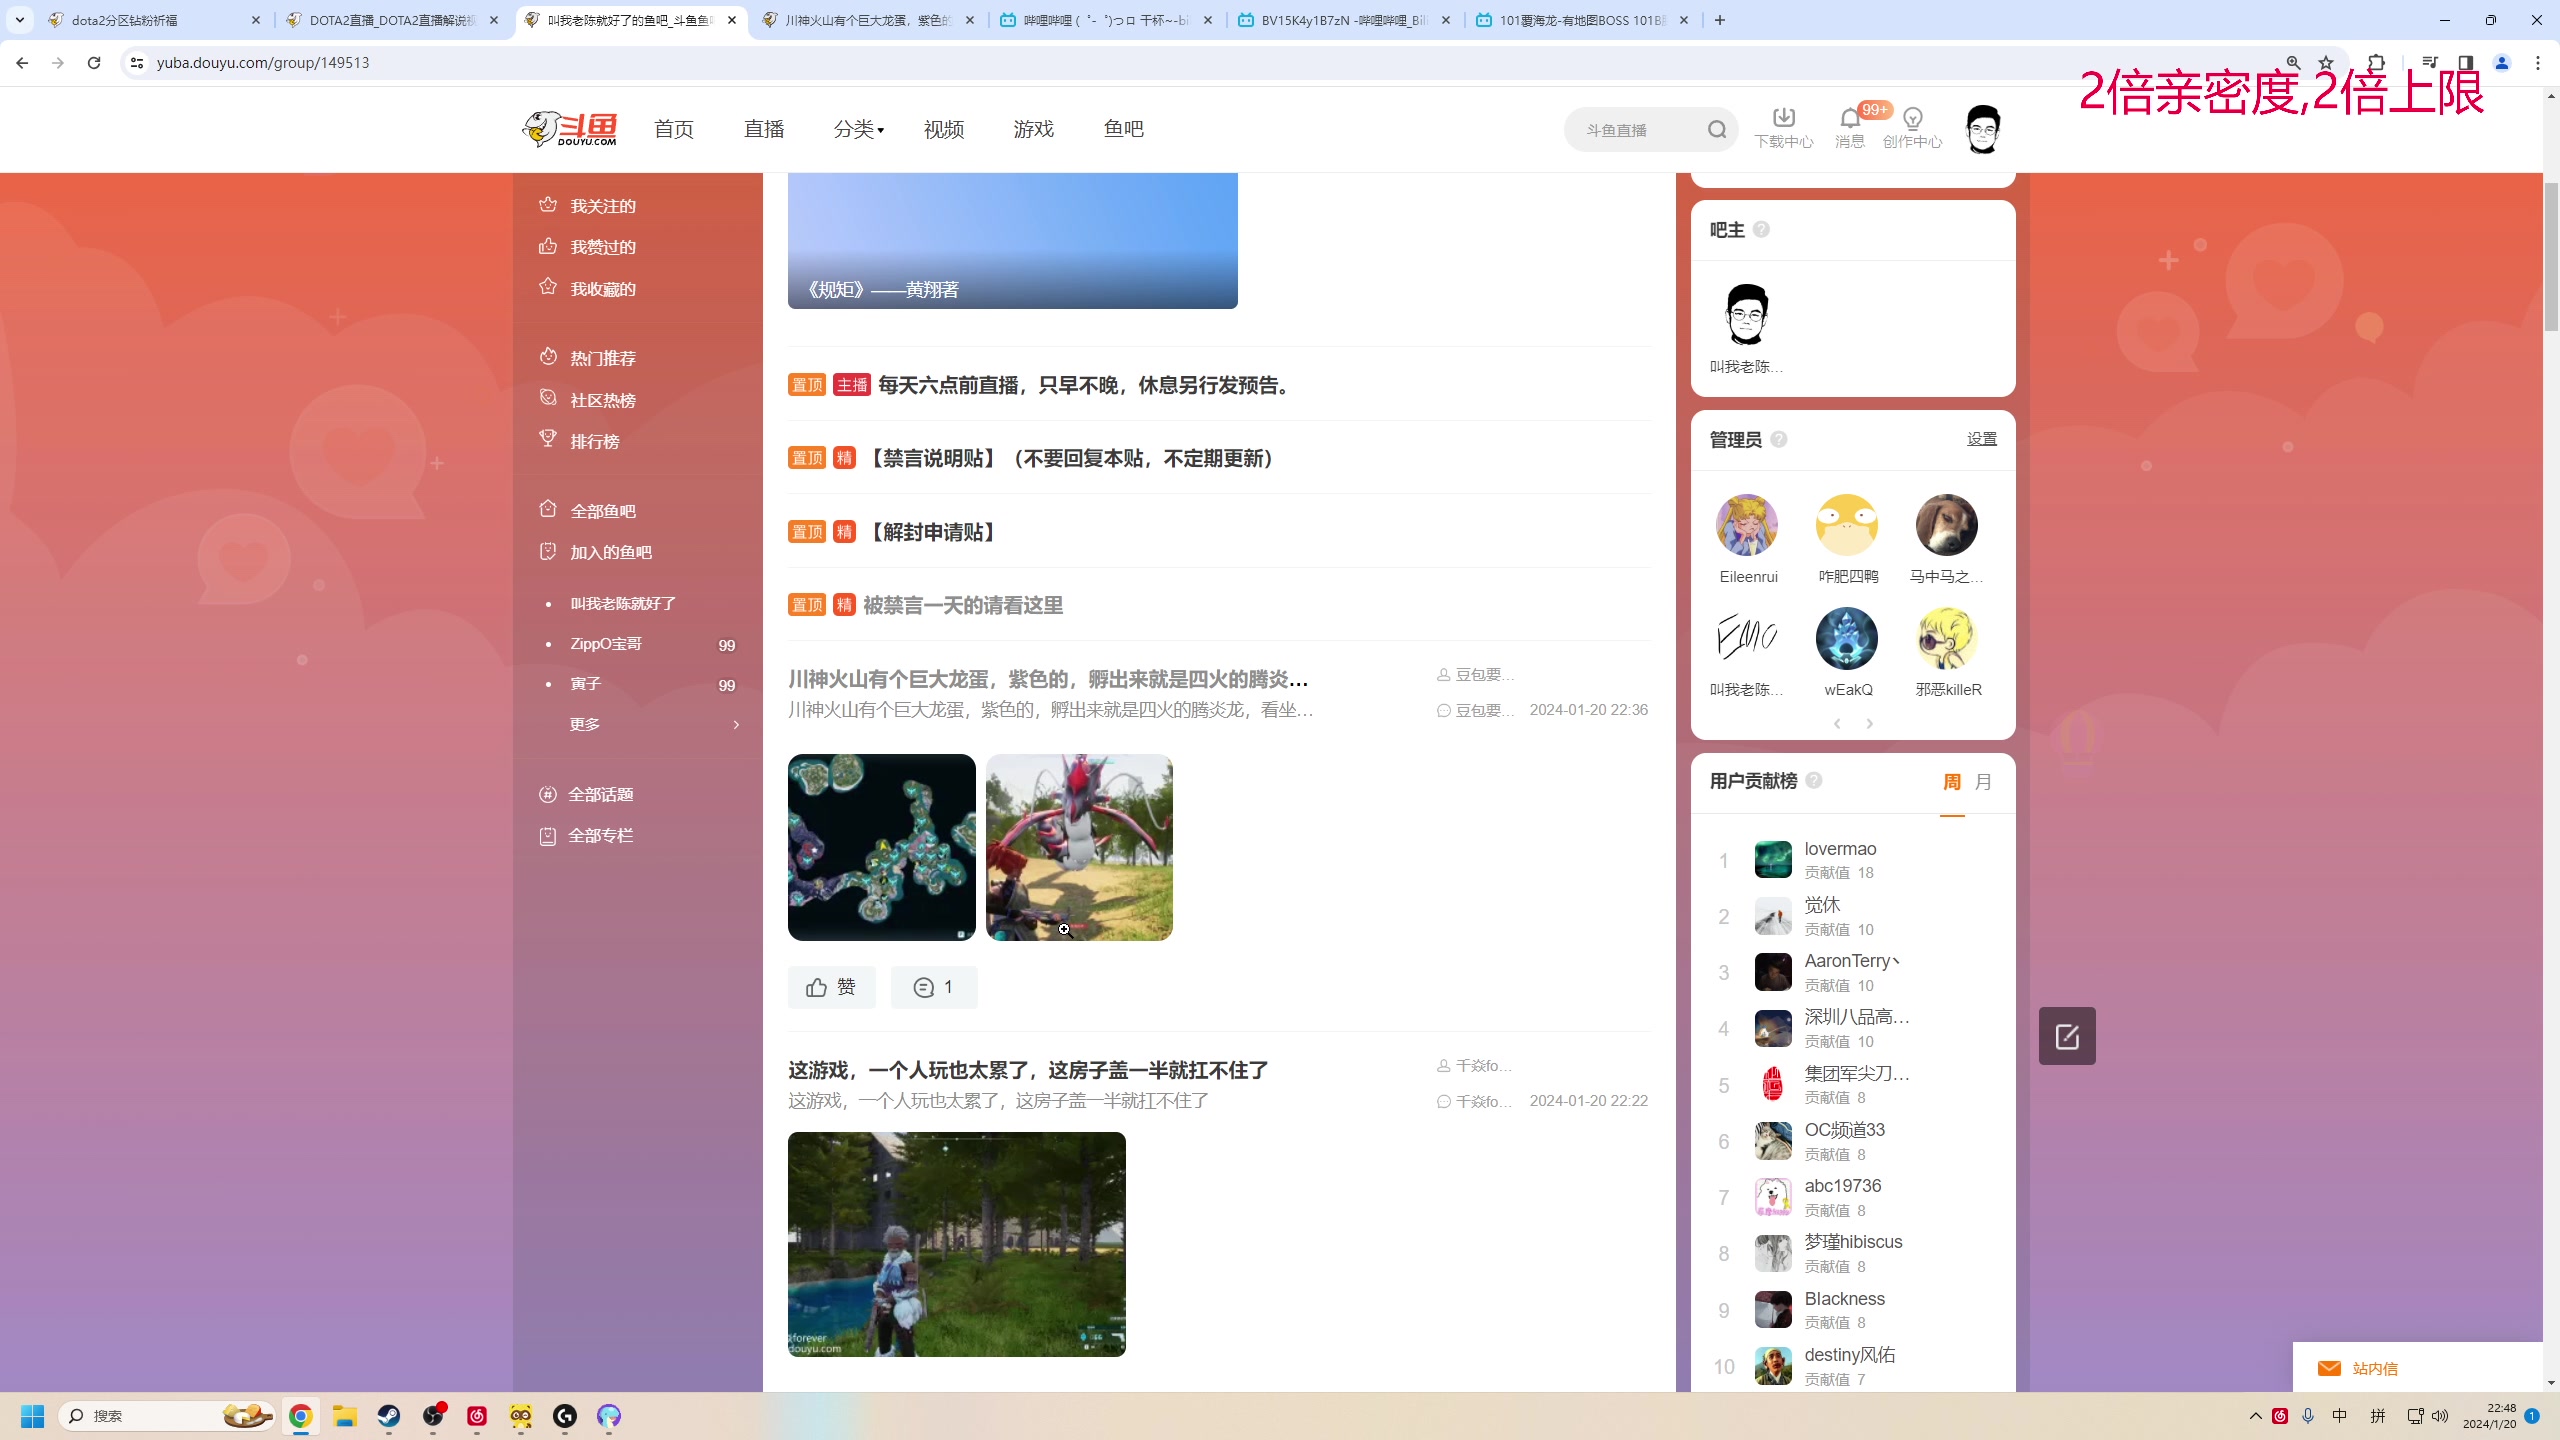Click the like 赞 button on first post
The width and height of the screenshot is (2560, 1440).
tap(831, 987)
